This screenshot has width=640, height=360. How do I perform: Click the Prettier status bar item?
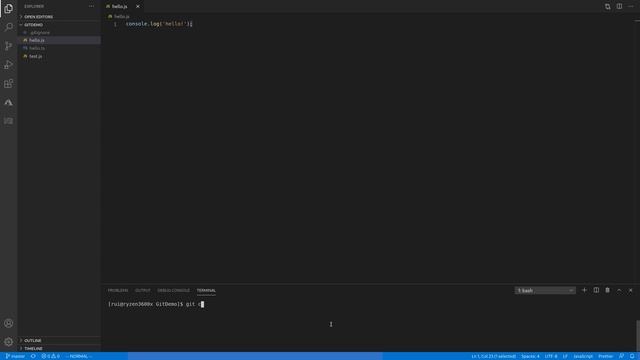[x=606, y=356]
